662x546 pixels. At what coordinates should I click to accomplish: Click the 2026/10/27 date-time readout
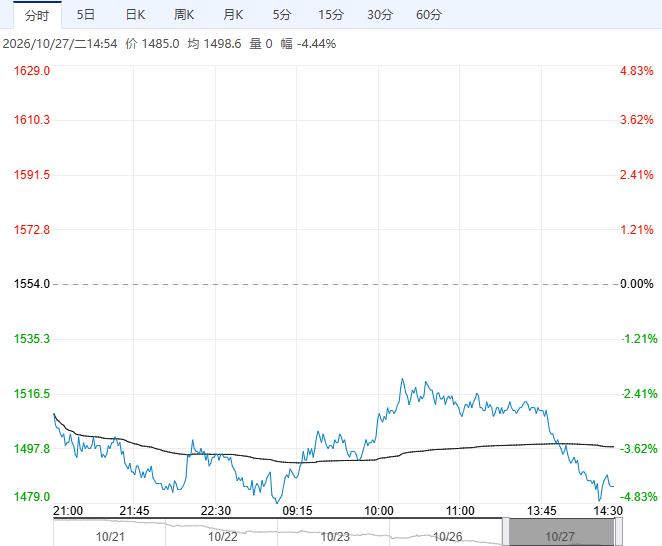click(x=60, y=44)
